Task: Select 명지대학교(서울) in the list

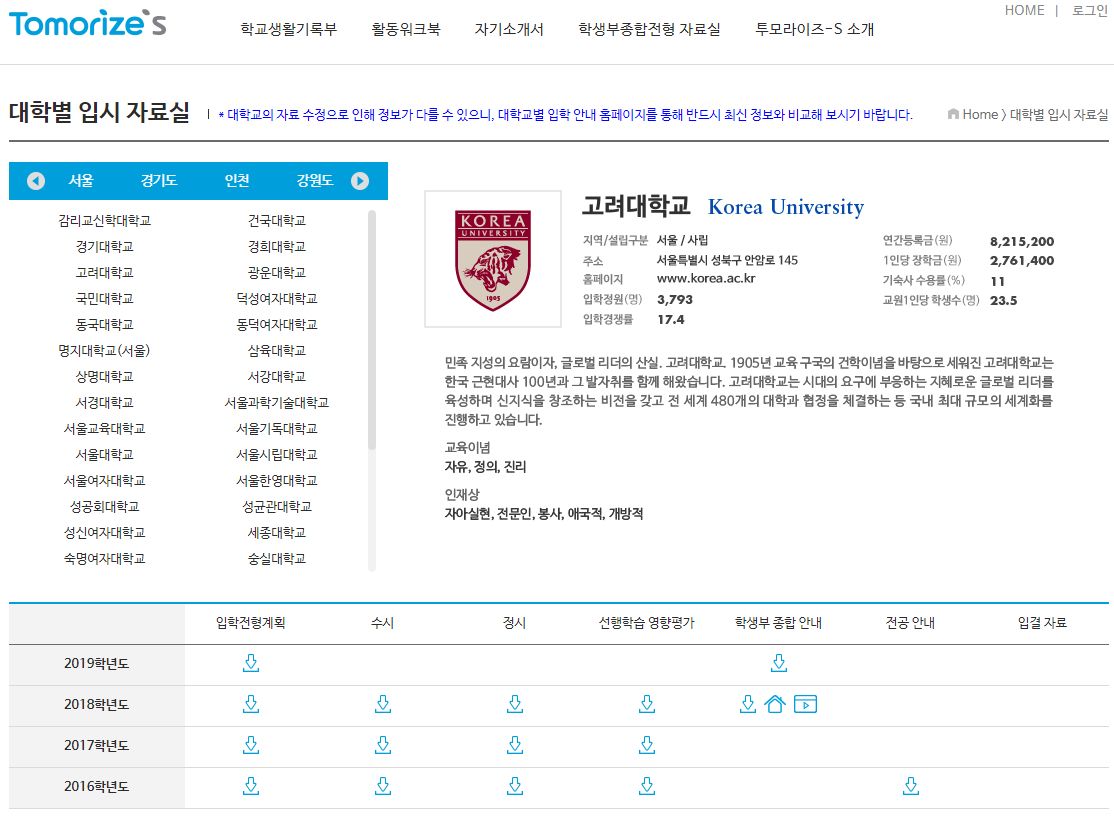Action: tap(104, 351)
